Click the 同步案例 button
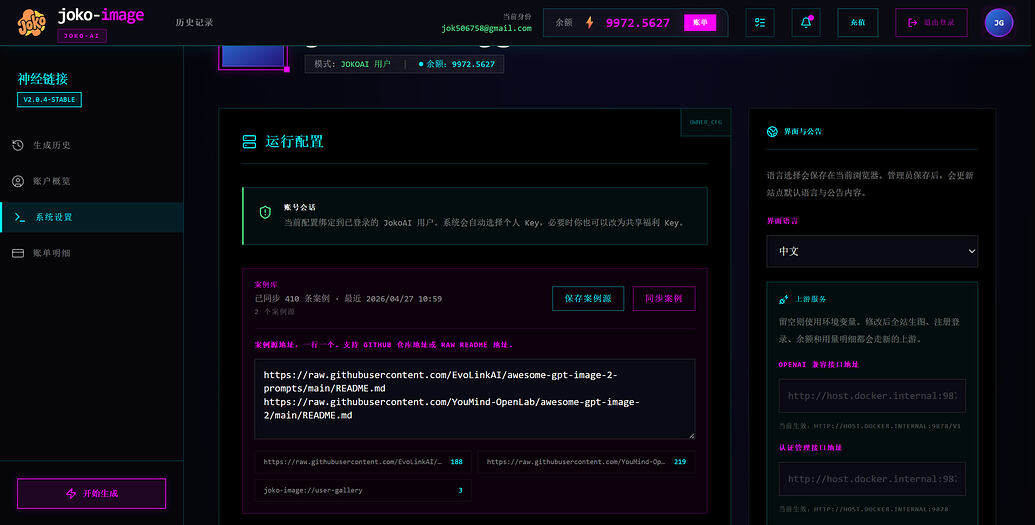The height and width of the screenshot is (525, 1035). coord(663,298)
